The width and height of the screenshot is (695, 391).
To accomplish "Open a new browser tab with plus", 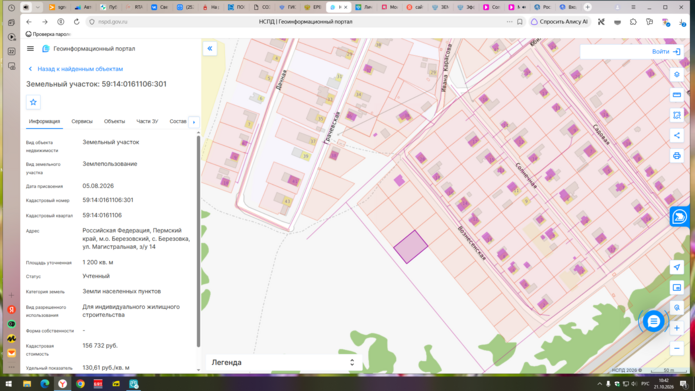I will point(587,7).
